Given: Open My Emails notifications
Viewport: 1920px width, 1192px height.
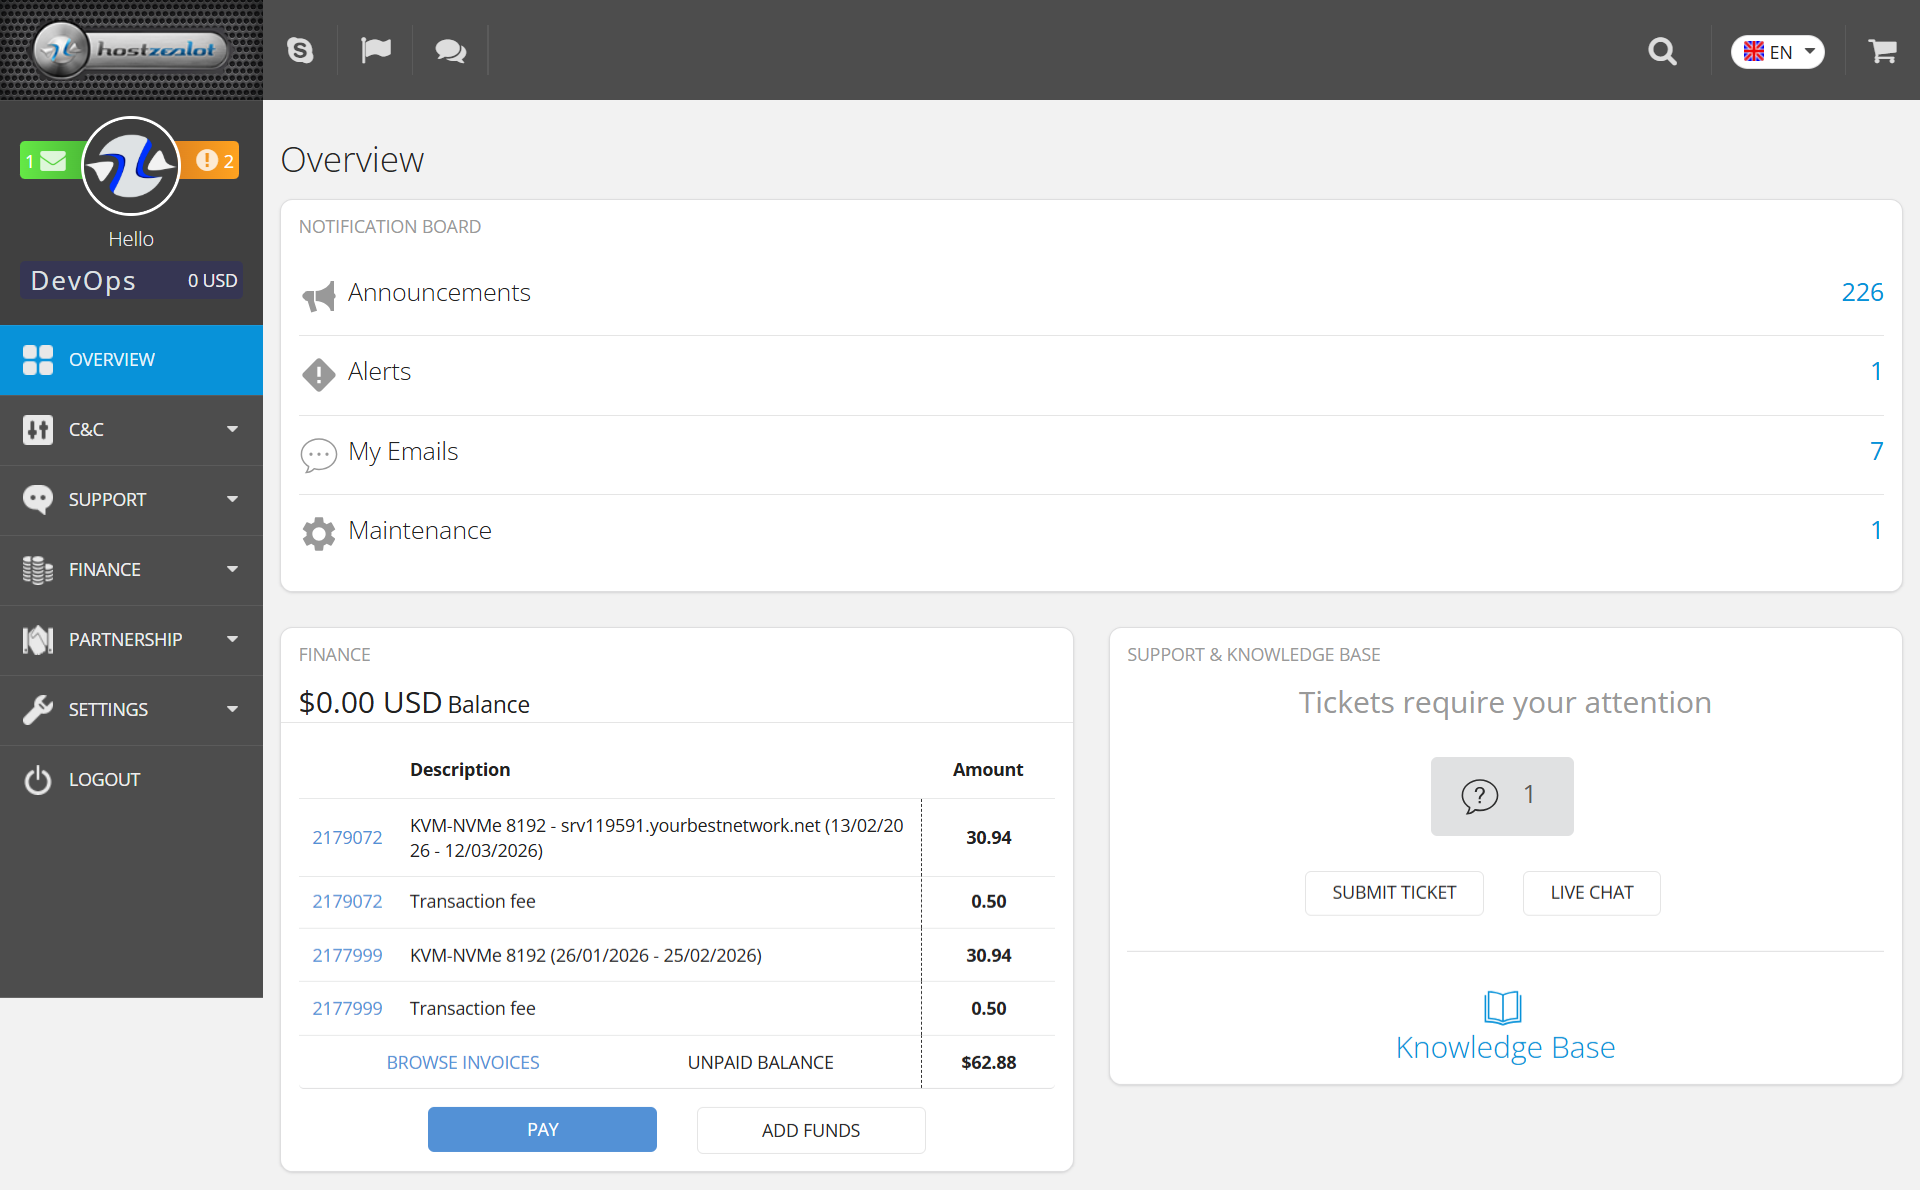Looking at the screenshot, I should [x=1091, y=455].
